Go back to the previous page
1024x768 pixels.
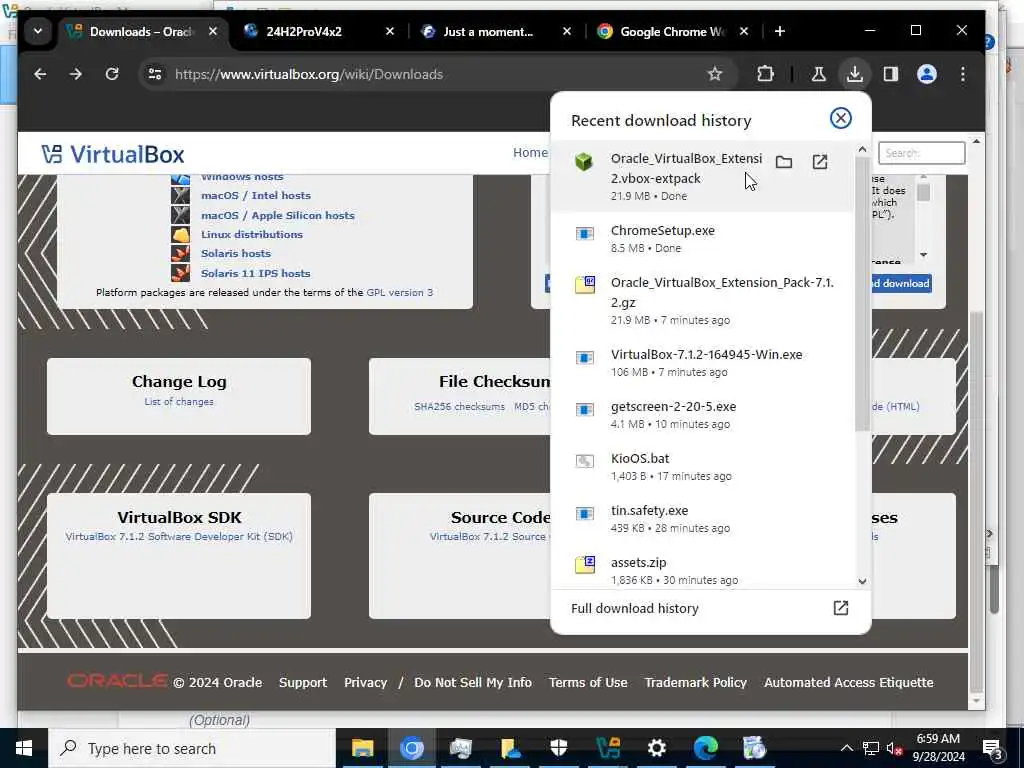(x=40, y=74)
